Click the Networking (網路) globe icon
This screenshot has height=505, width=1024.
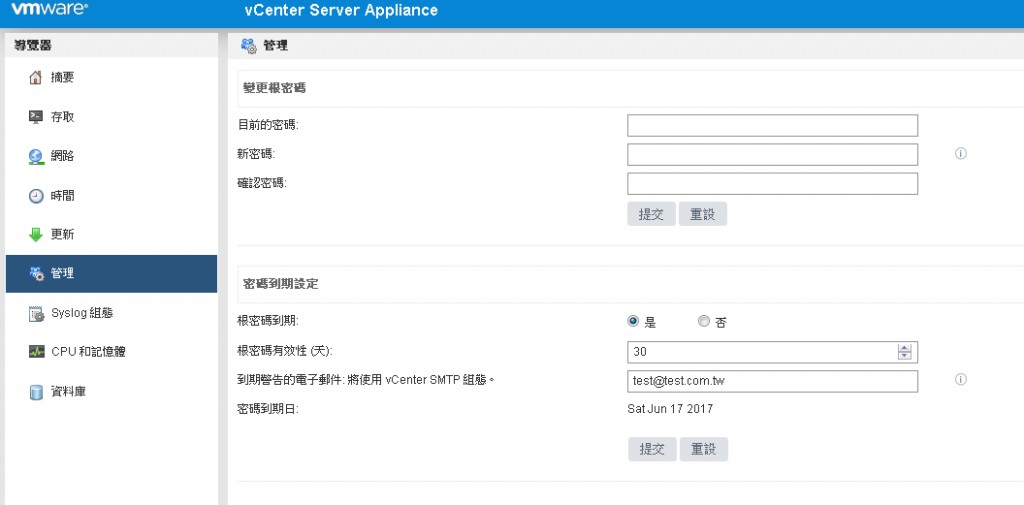[x=36, y=157]
